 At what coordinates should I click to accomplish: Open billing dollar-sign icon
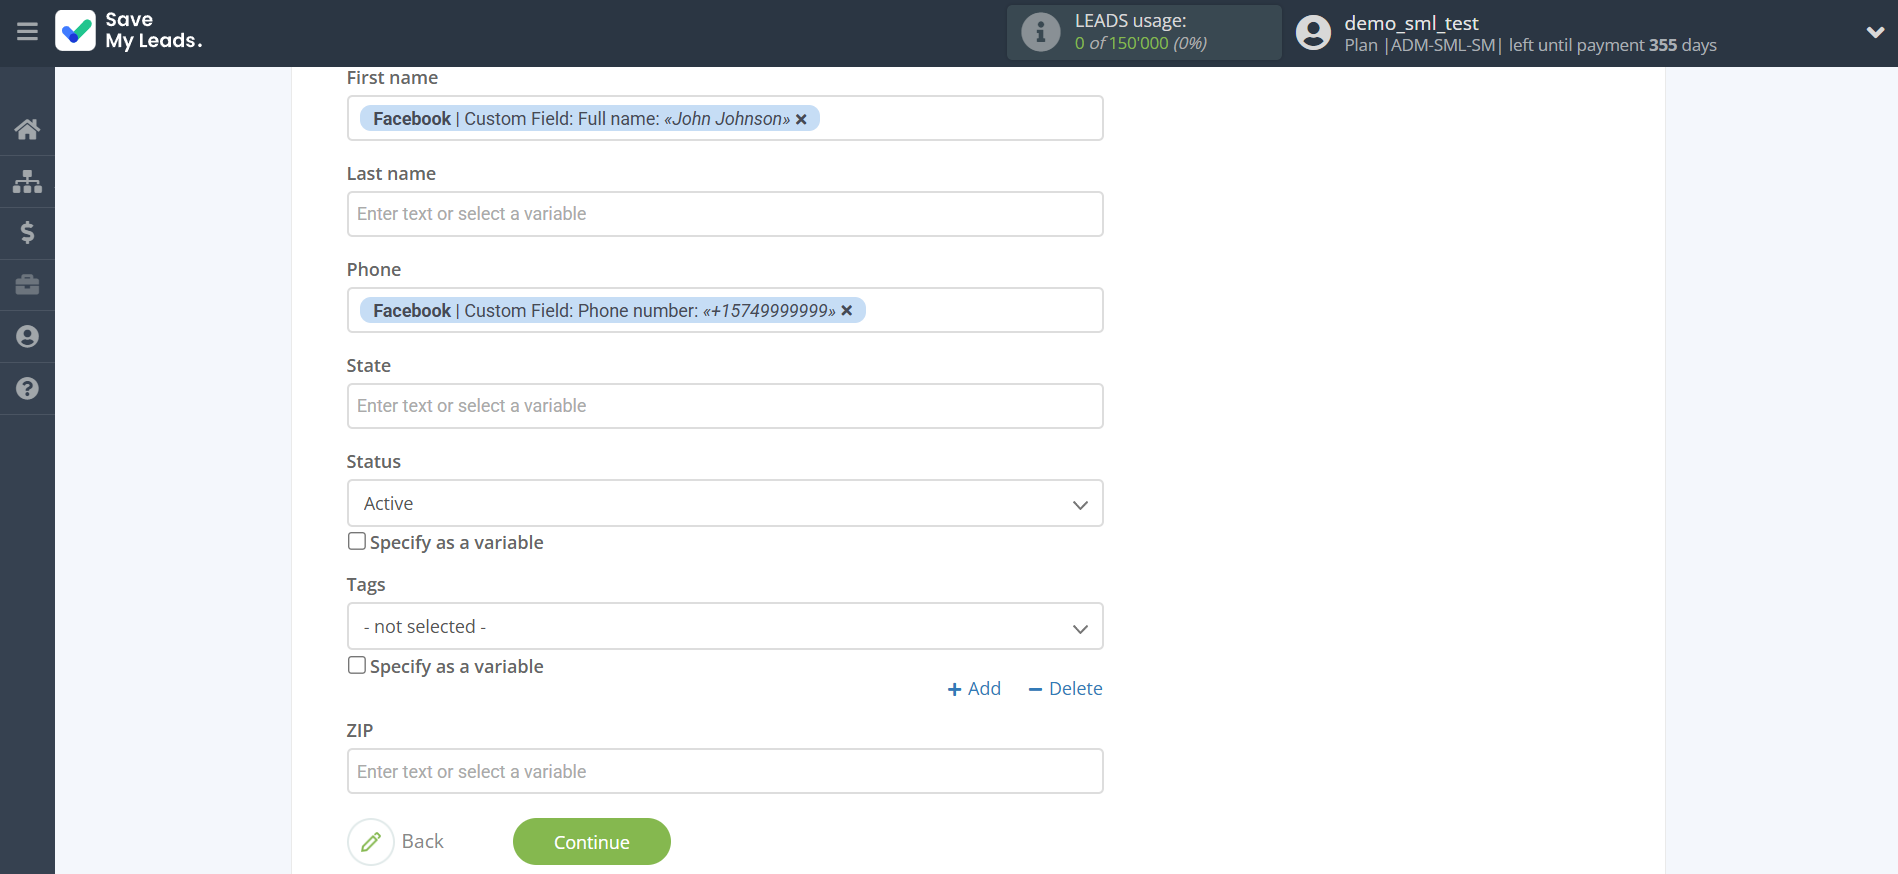point(27,233)
